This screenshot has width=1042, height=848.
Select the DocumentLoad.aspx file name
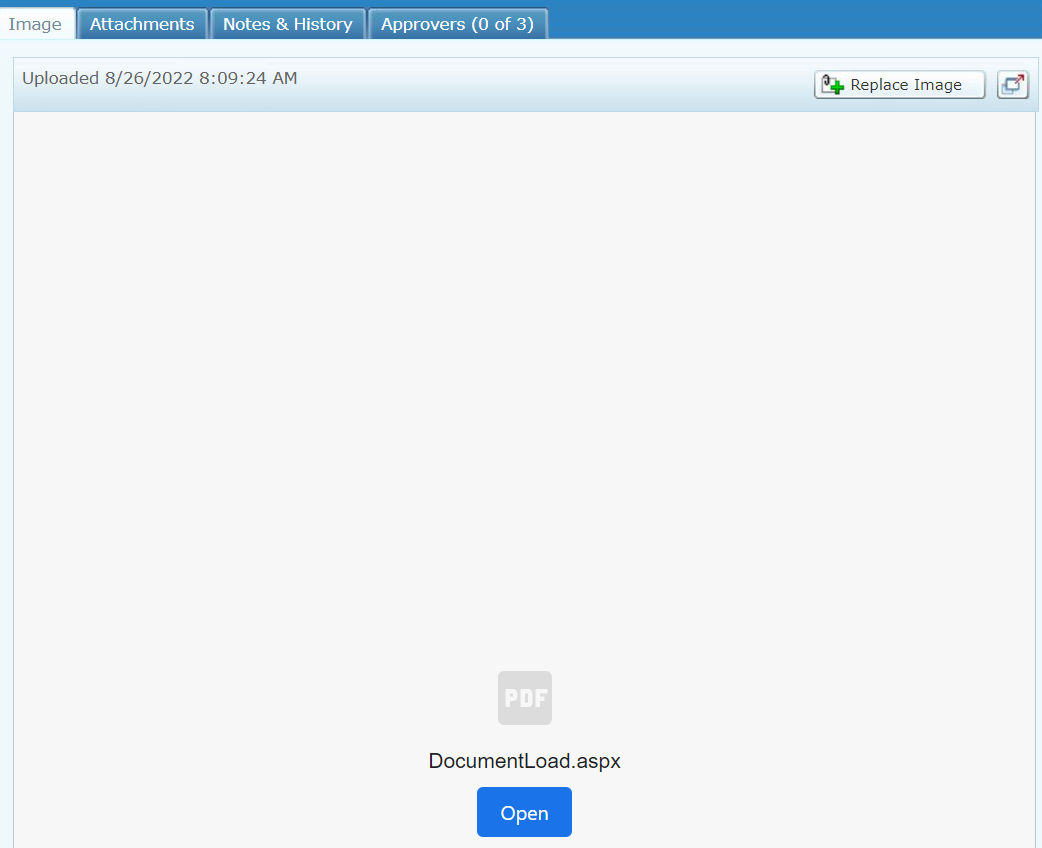tap(524, 761)
